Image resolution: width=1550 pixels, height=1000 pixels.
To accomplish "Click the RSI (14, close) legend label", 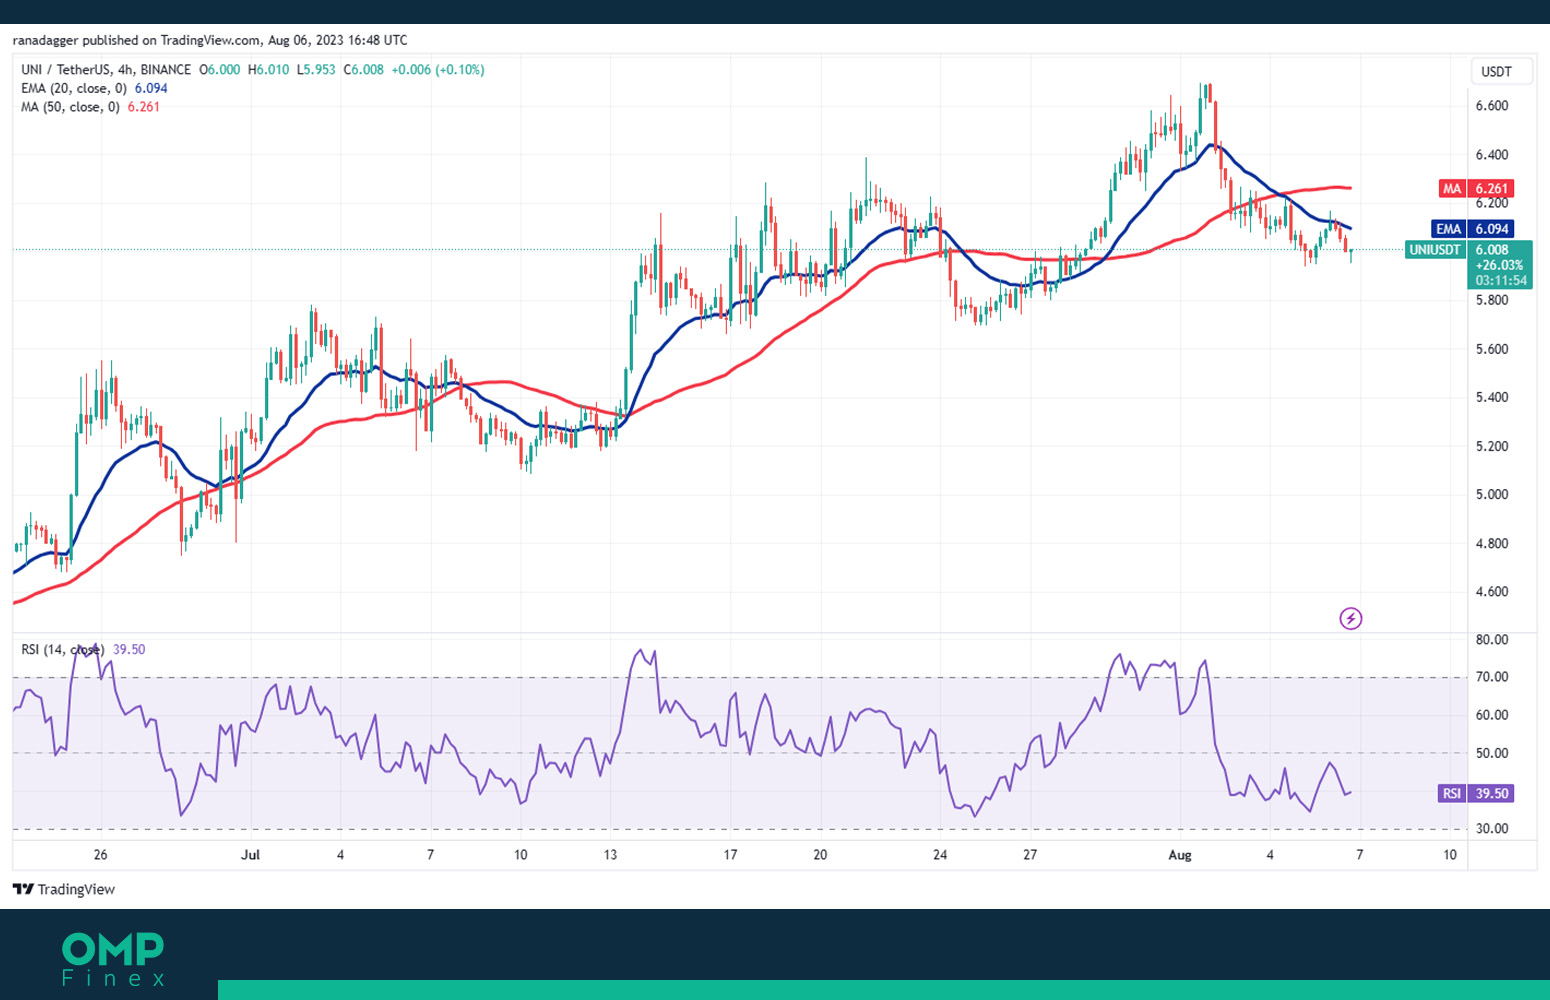I will click(x=63, y=650).
